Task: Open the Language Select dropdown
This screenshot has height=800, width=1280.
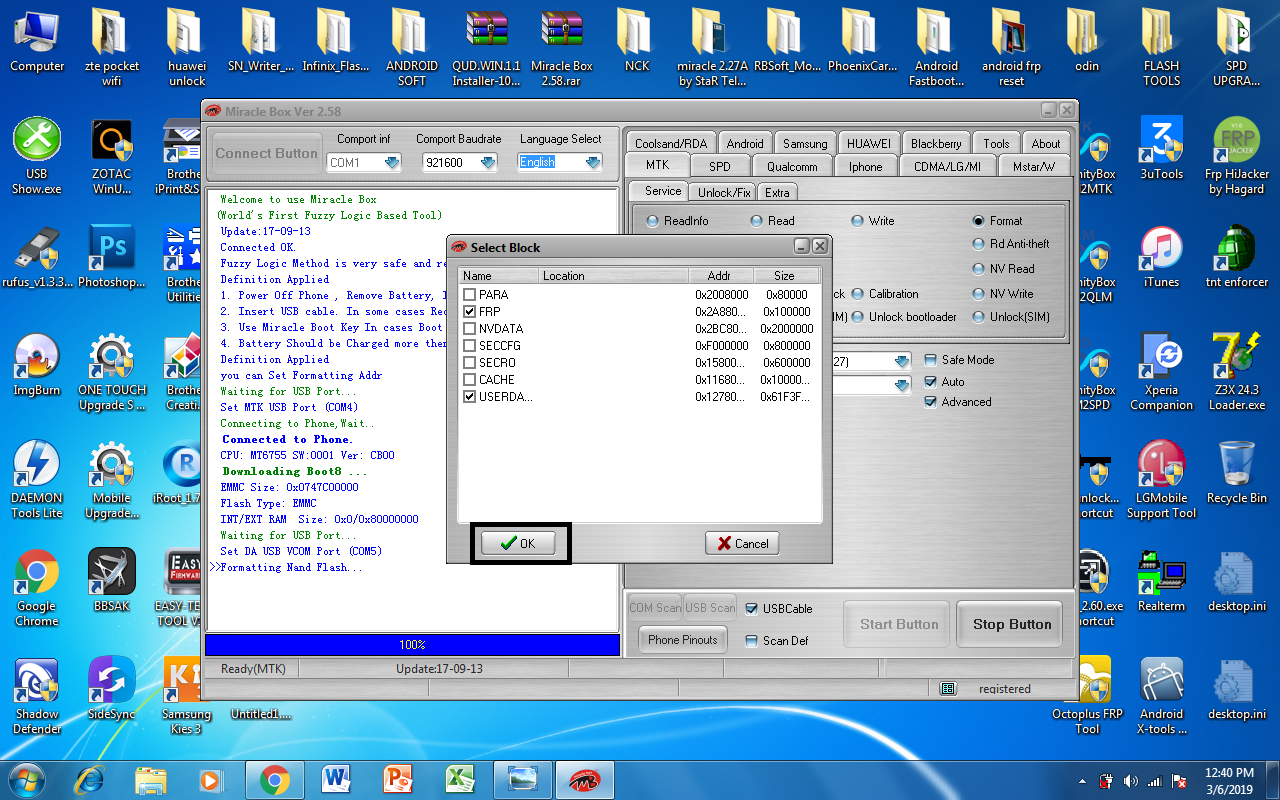Action: tap(593, 162)
